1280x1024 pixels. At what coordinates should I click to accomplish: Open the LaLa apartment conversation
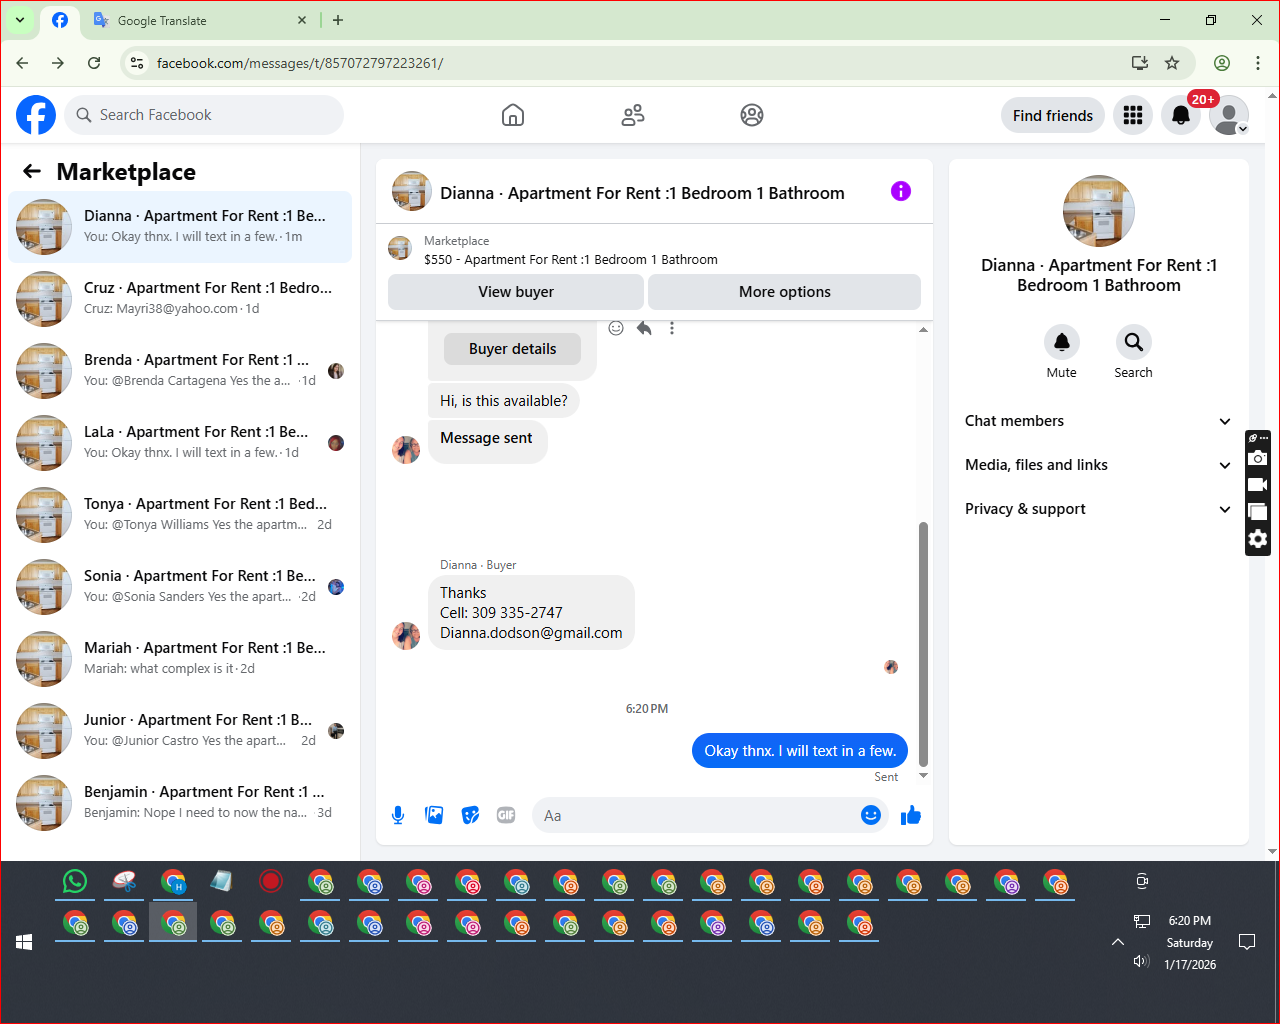coord(180,443)
